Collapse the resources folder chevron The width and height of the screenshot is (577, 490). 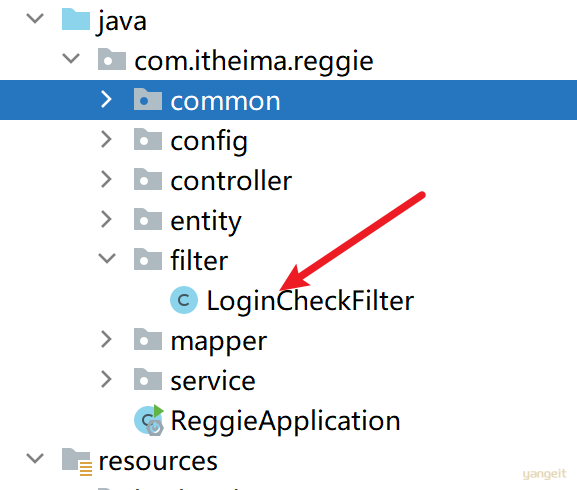coord(35,458)
